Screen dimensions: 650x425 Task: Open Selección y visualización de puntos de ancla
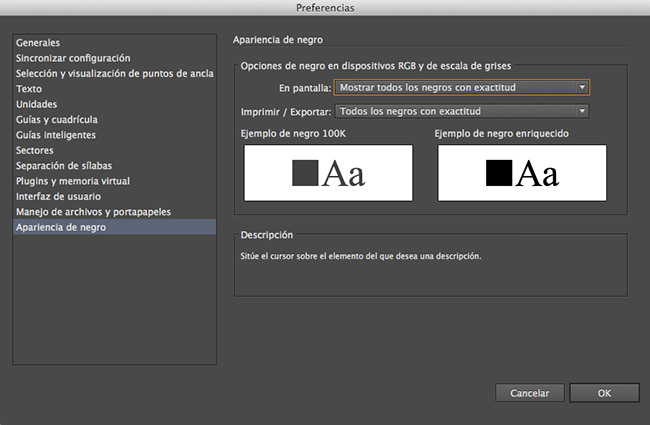pos(114,73)
